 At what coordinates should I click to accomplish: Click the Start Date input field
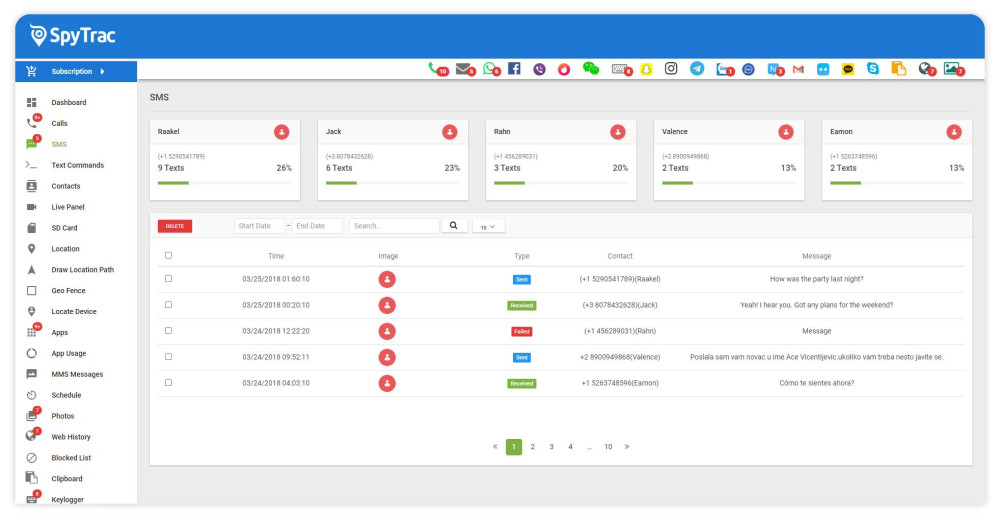click(x=259, y=226)
